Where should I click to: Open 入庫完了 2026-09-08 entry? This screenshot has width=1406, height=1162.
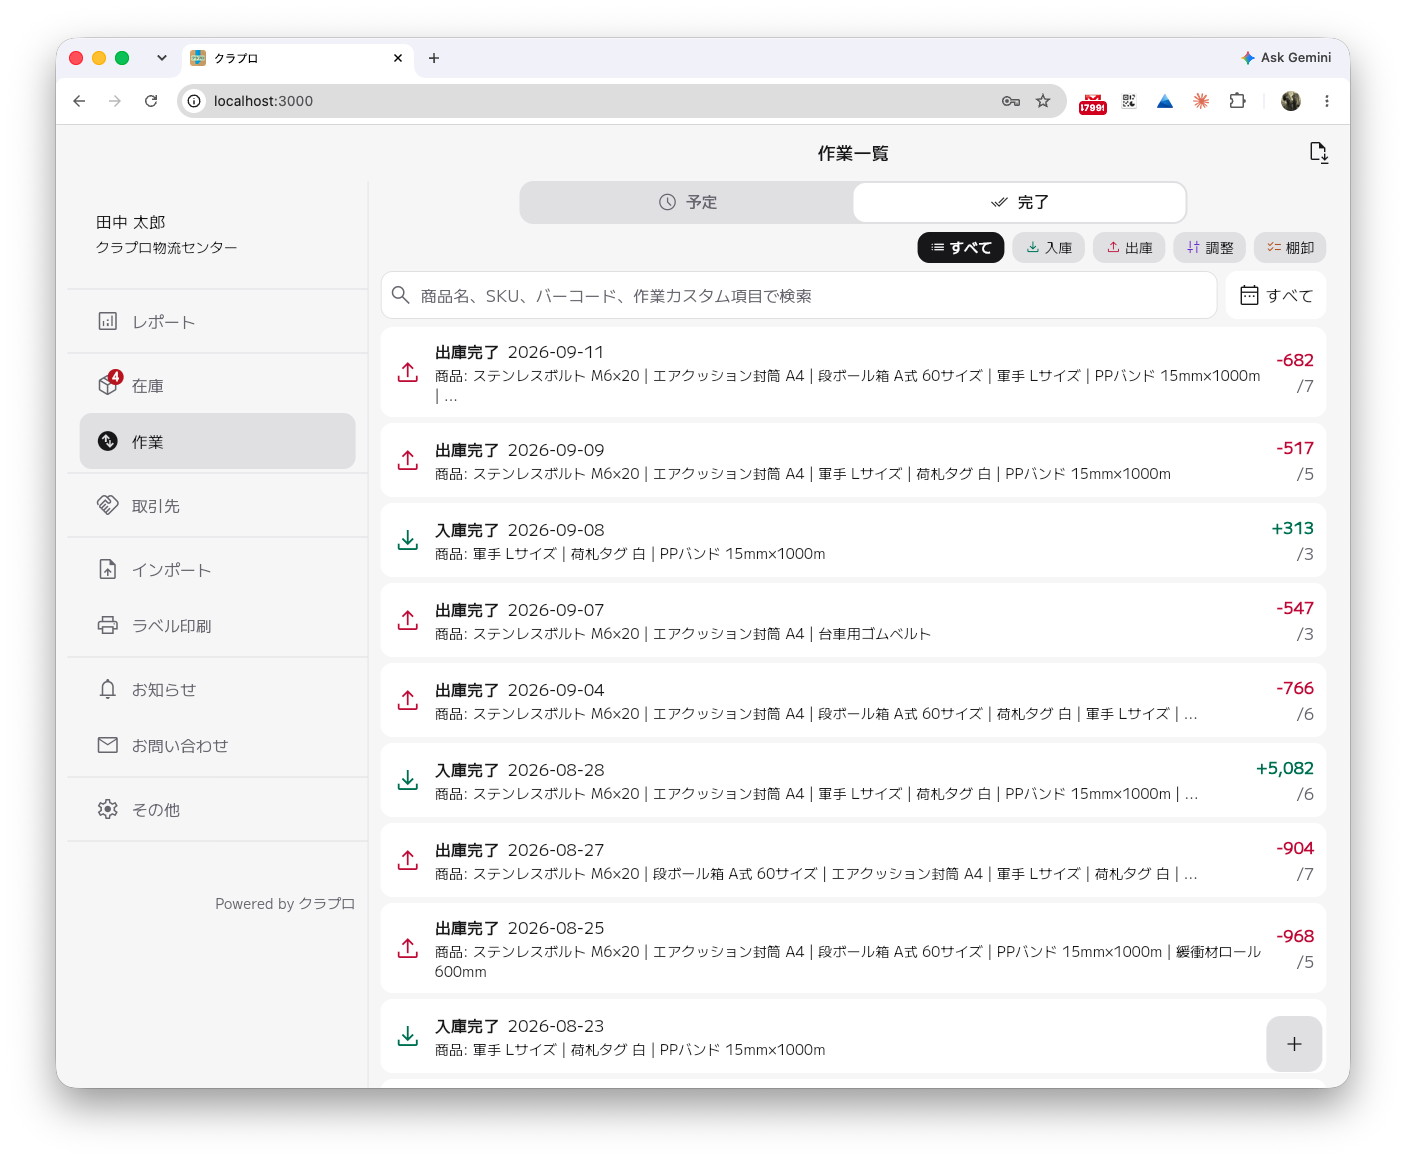pos(853,540)
